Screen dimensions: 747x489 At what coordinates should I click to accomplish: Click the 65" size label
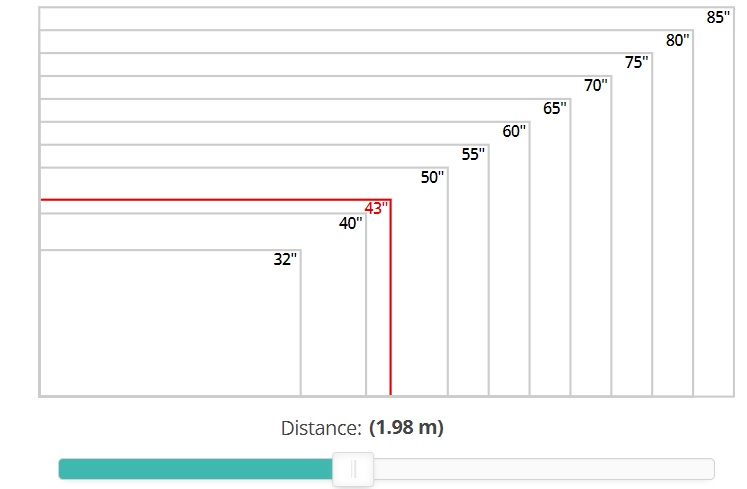pyautogui.click(x=555, y=108)
